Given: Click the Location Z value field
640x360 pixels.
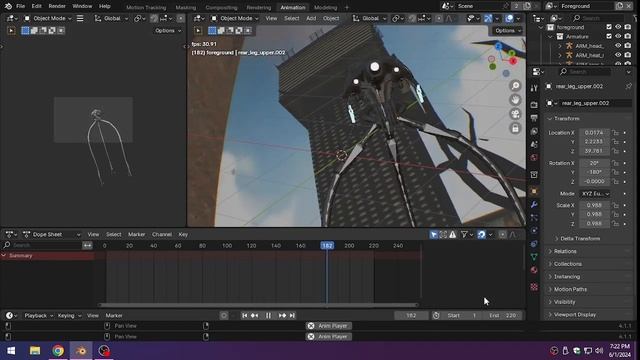Looking at the screenshot, I should coord(594,151).
